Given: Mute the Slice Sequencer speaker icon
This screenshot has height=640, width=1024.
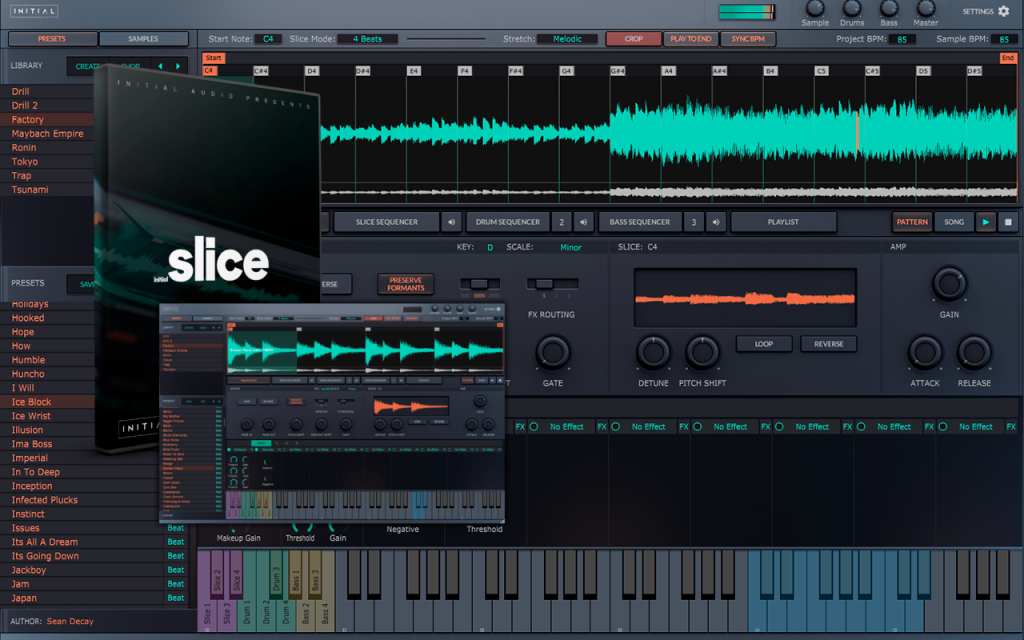Looking at the screenshot, I should pyautogui.click(x=451, y=222).
